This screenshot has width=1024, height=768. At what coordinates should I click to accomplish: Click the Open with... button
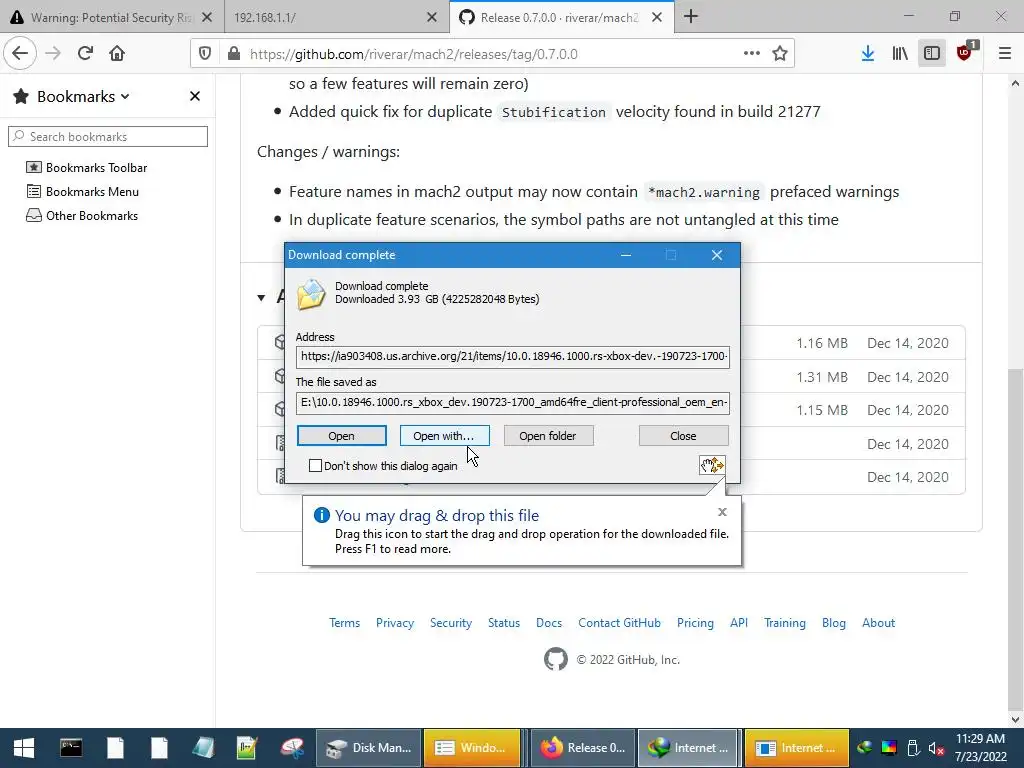(x=444, y=436)
